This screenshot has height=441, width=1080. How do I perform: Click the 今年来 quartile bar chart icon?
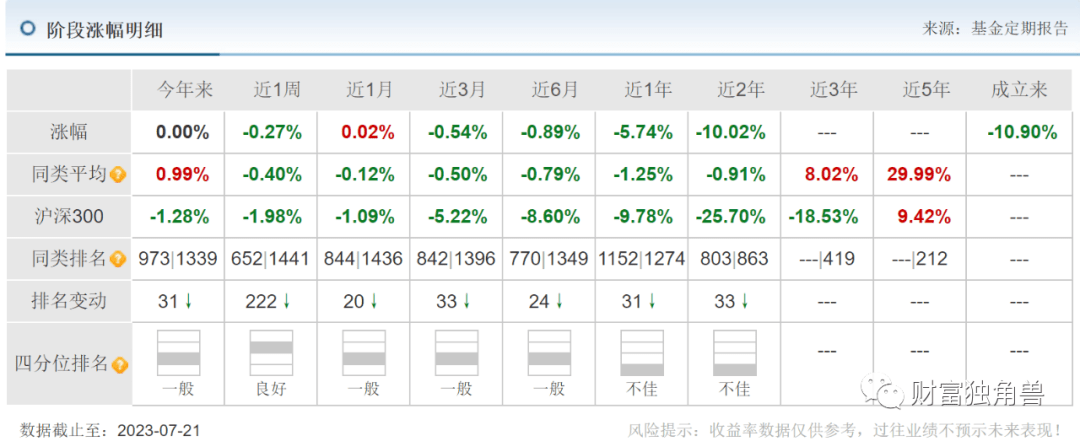pyautogui.click(x=179, y=353)
